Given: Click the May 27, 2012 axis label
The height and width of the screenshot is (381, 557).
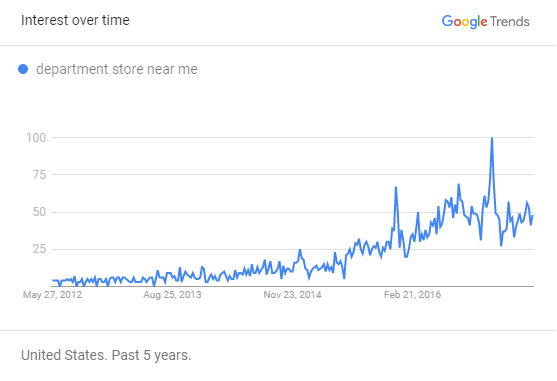Looking at the screenshot, I should click(53, 295).
